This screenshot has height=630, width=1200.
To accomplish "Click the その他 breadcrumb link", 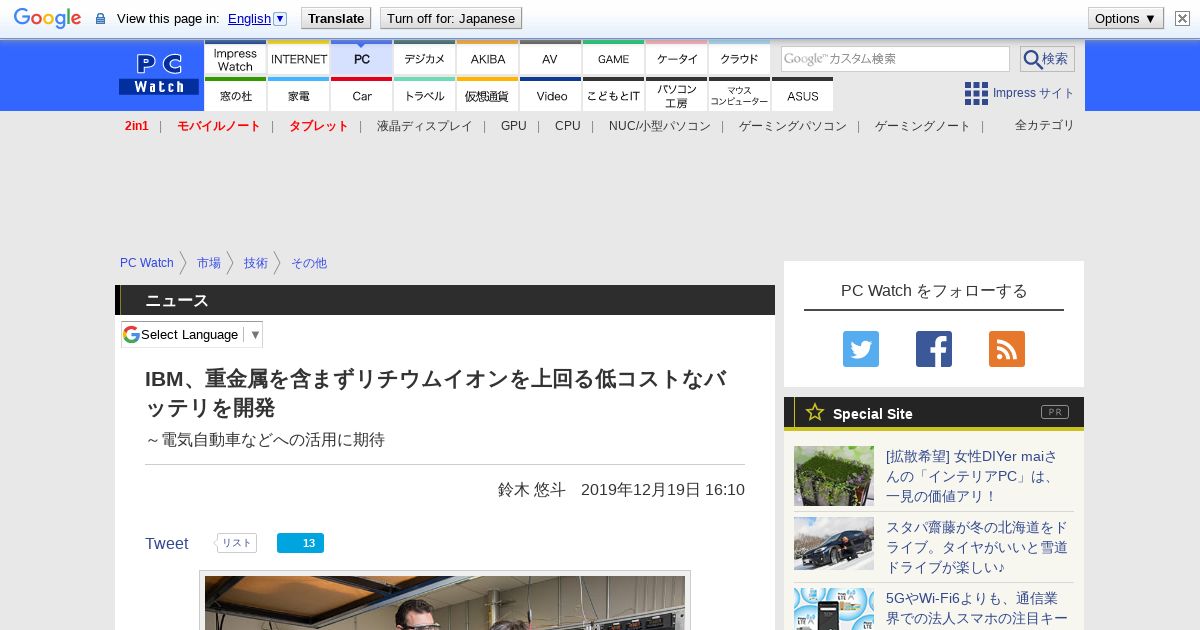I will click(309, 263).
